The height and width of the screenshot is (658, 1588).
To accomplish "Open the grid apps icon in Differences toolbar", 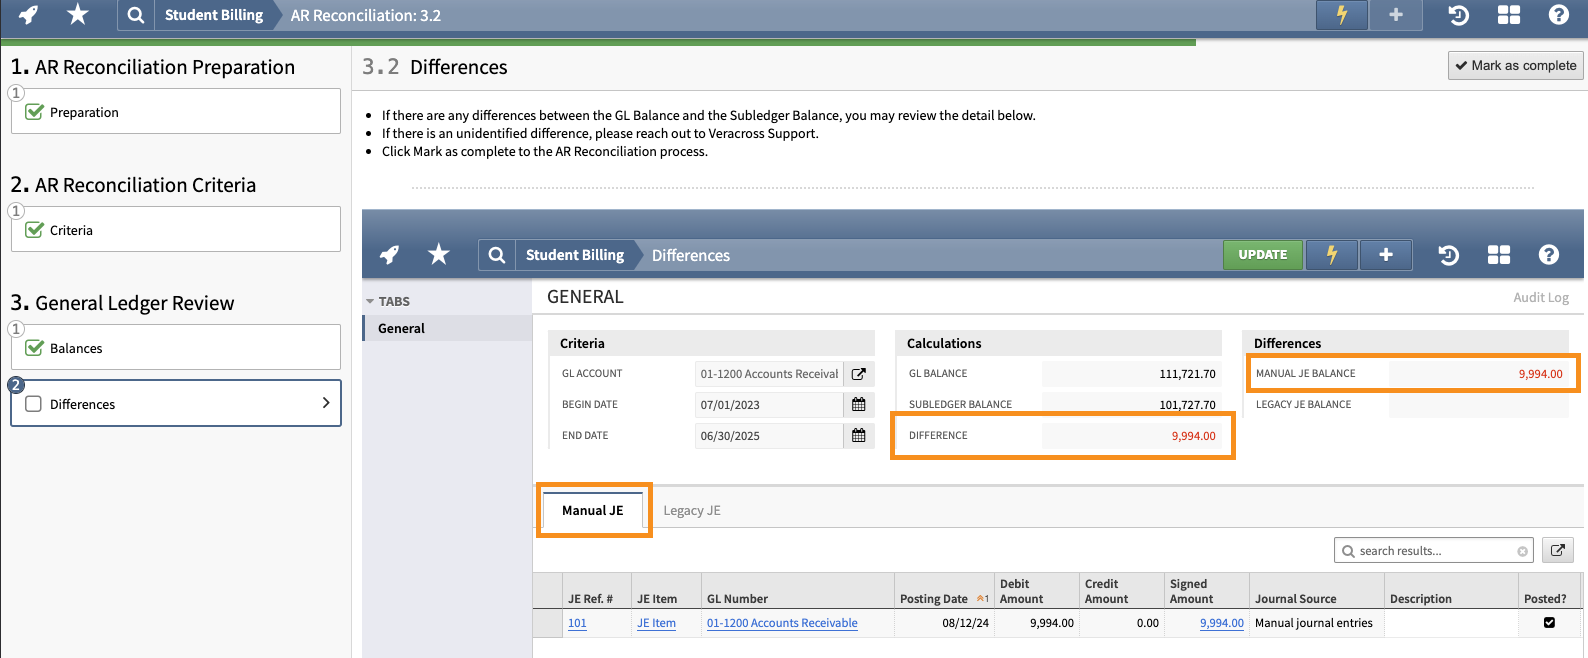I will [1498, 255].
